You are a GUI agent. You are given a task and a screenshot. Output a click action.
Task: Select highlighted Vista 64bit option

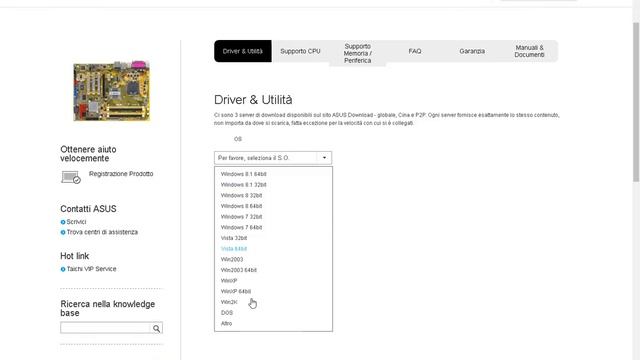(234, 248)
